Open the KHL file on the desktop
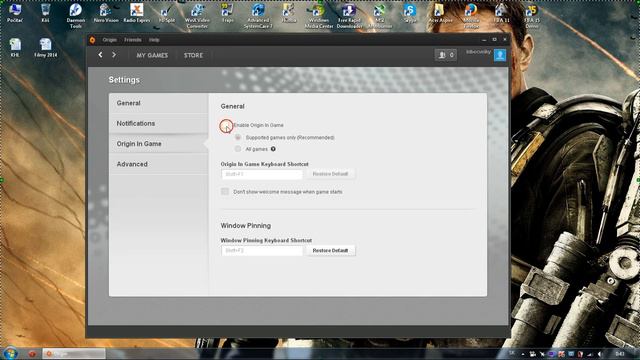 point(15,48)
